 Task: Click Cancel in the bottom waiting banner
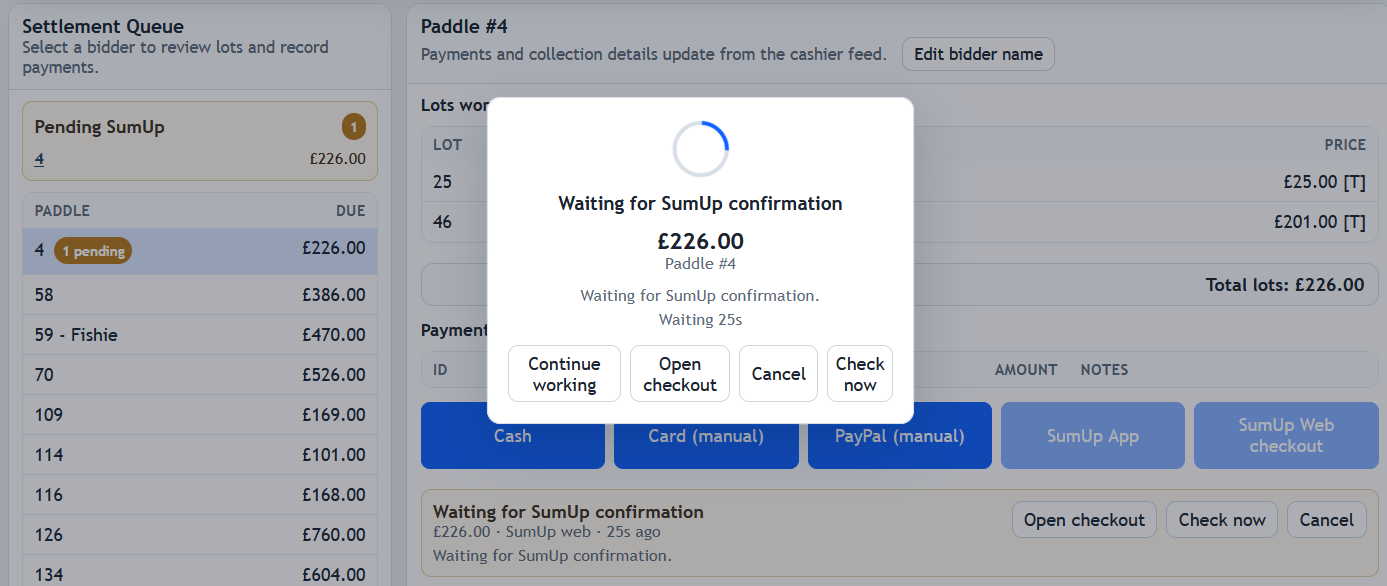[1326, 520]
